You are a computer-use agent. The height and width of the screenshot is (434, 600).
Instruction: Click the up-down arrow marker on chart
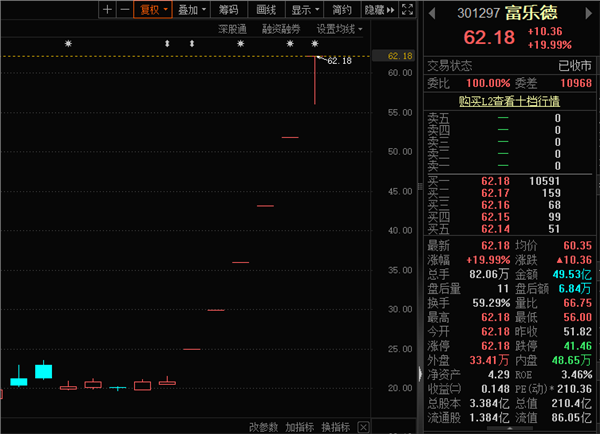tap(167, 44)
